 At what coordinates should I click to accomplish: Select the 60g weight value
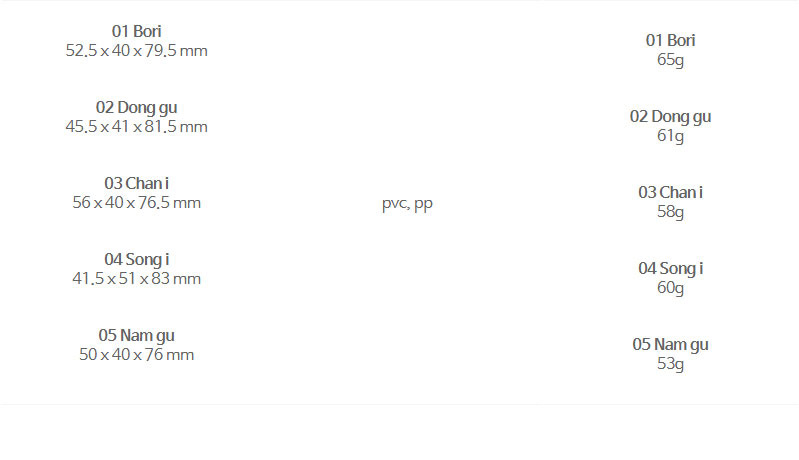[670, 287]
